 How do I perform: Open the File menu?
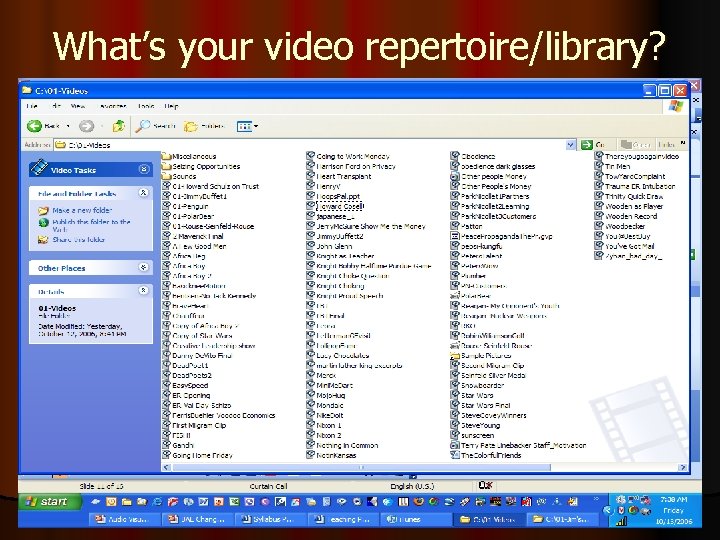coord(32,106)
